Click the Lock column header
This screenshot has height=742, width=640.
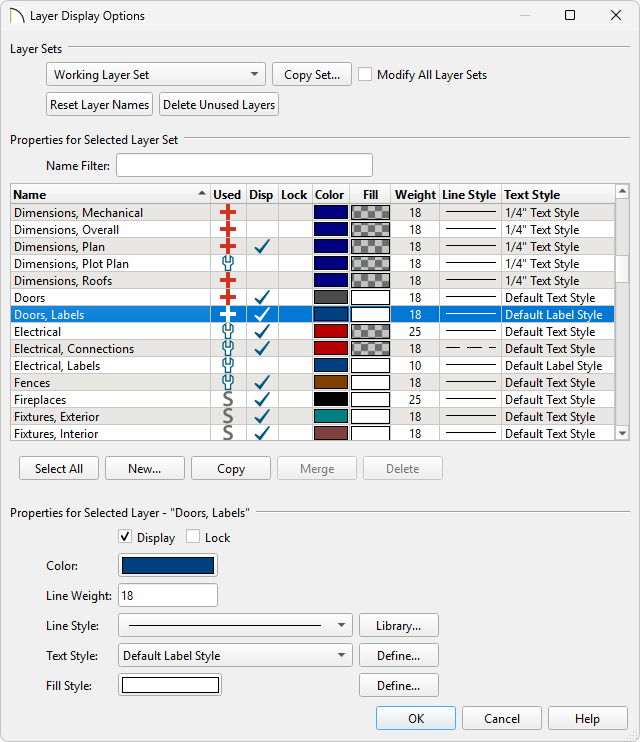coord(294,194)
